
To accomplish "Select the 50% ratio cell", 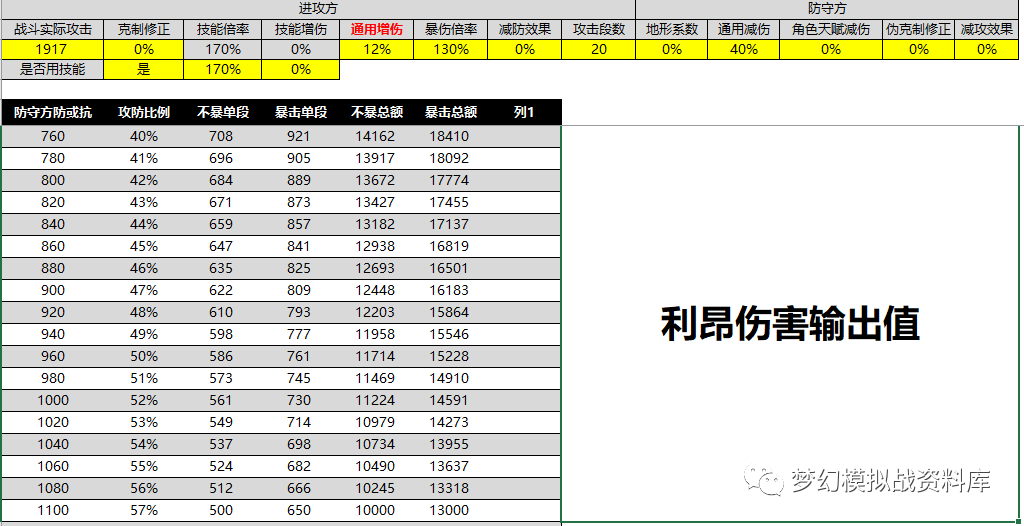I will pos(144,356).
